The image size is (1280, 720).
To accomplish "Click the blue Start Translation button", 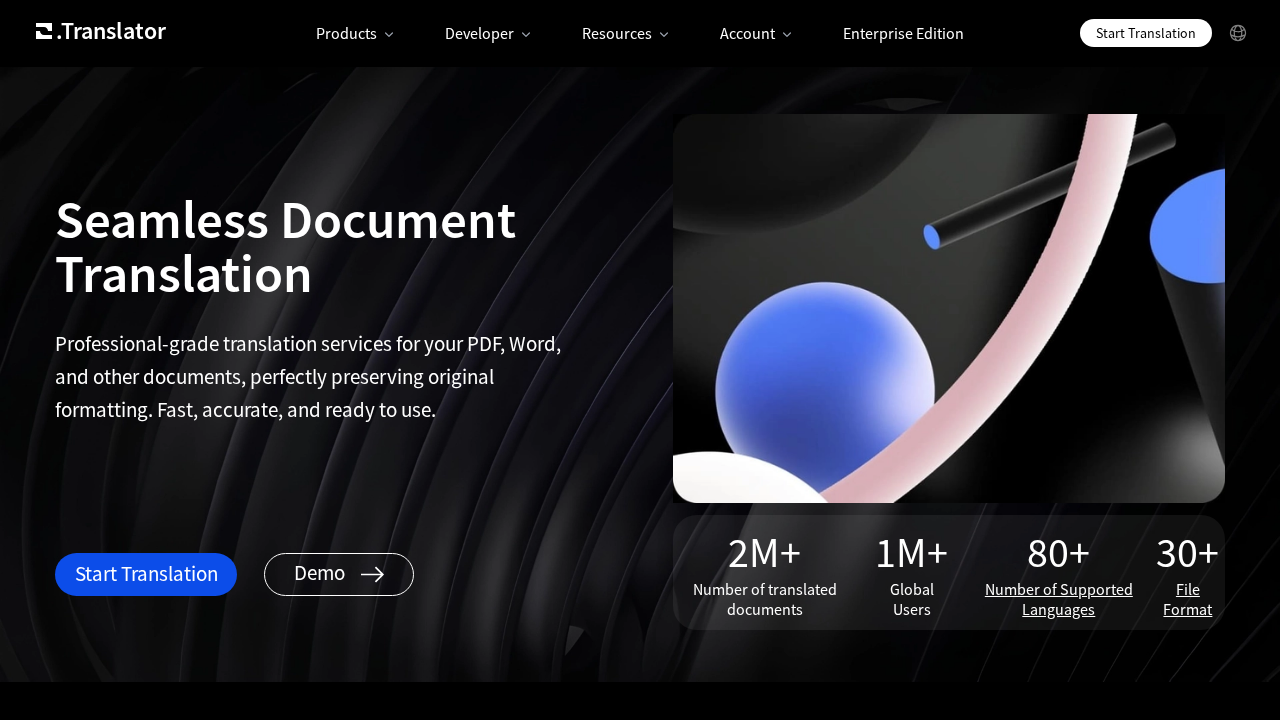I will coord(146,574).
